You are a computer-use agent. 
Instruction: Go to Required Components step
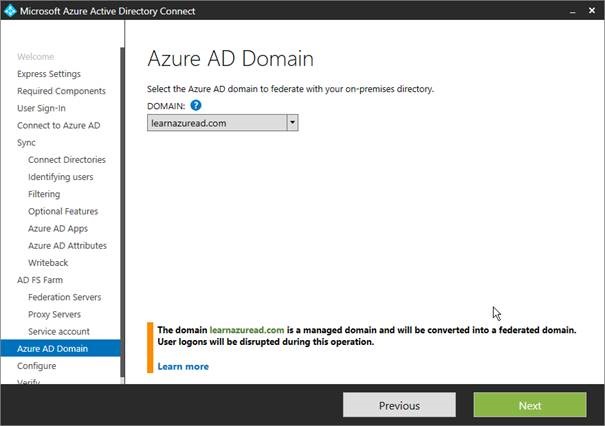(61, 91)
